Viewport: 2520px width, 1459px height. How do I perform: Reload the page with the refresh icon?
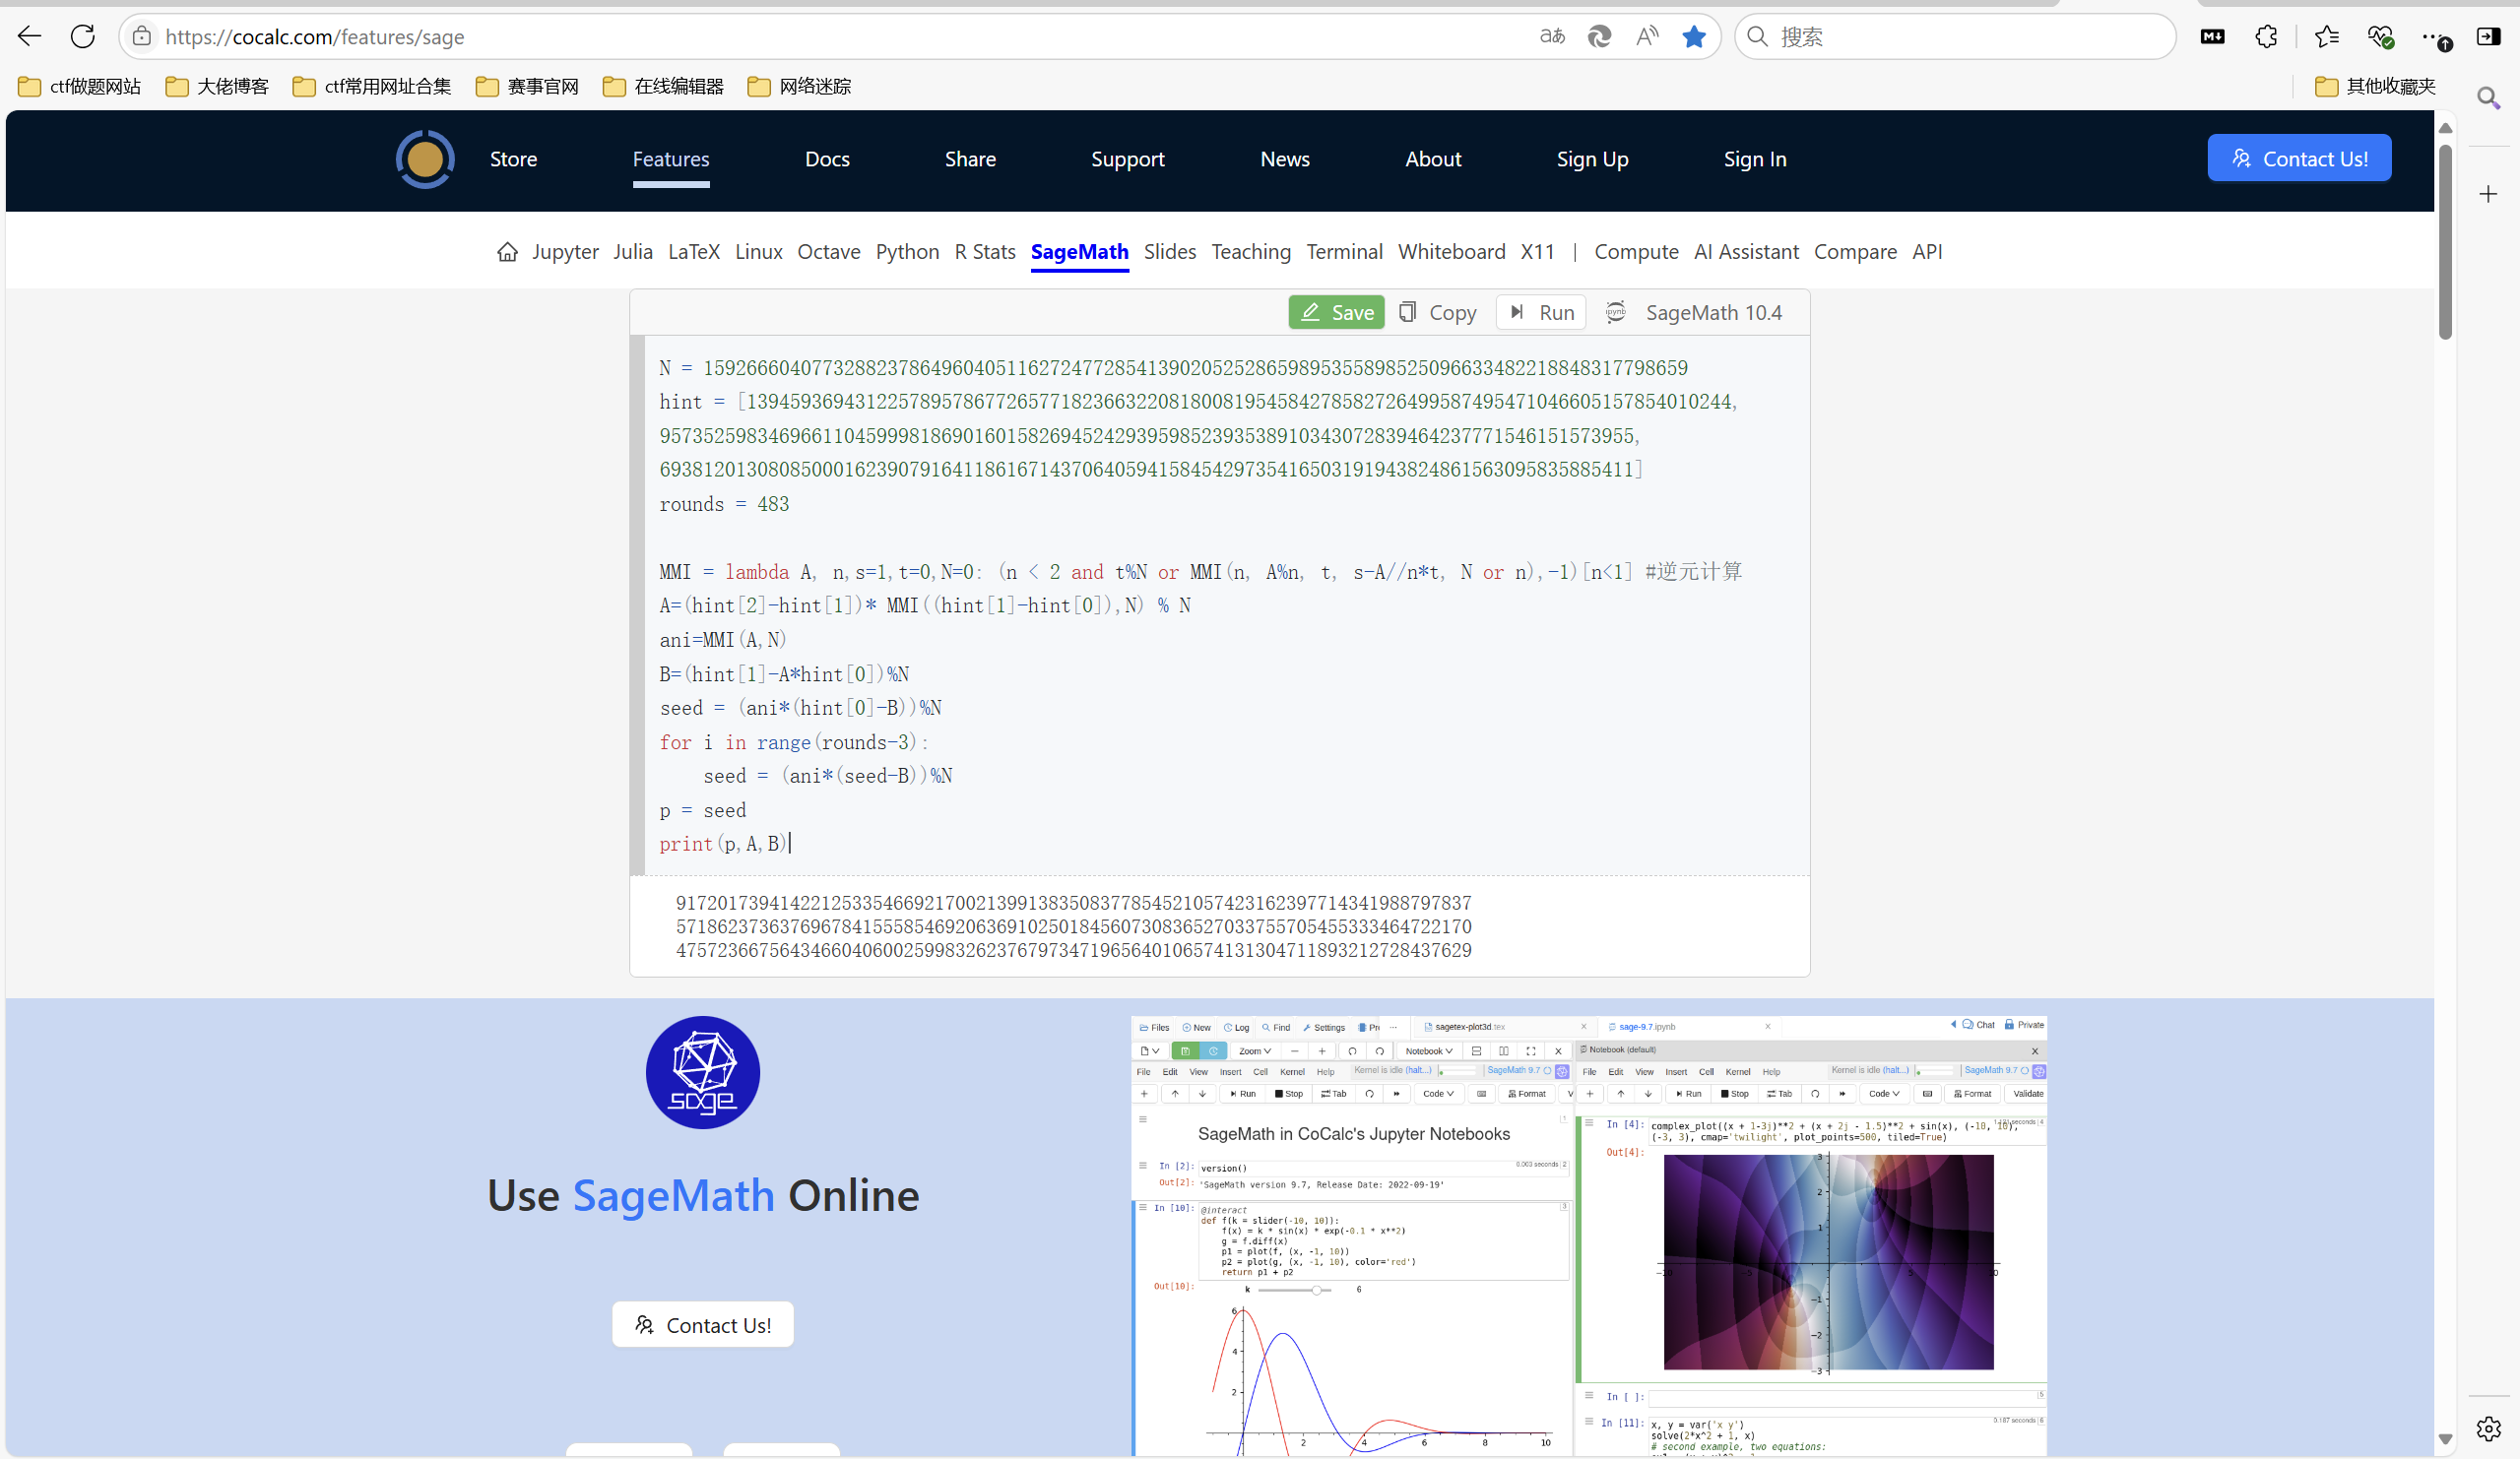83,37
